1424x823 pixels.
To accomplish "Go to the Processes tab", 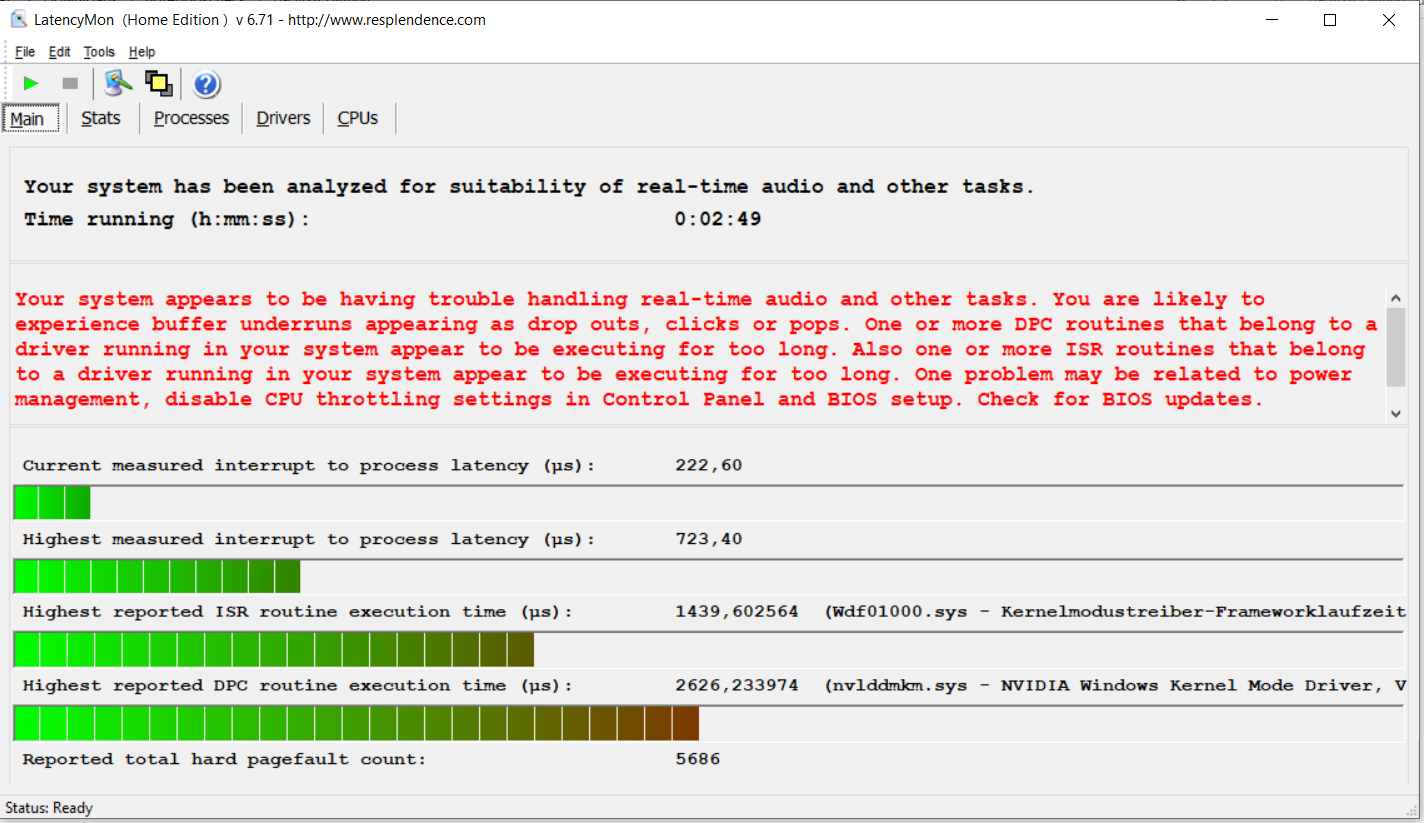I will [191, 118].
